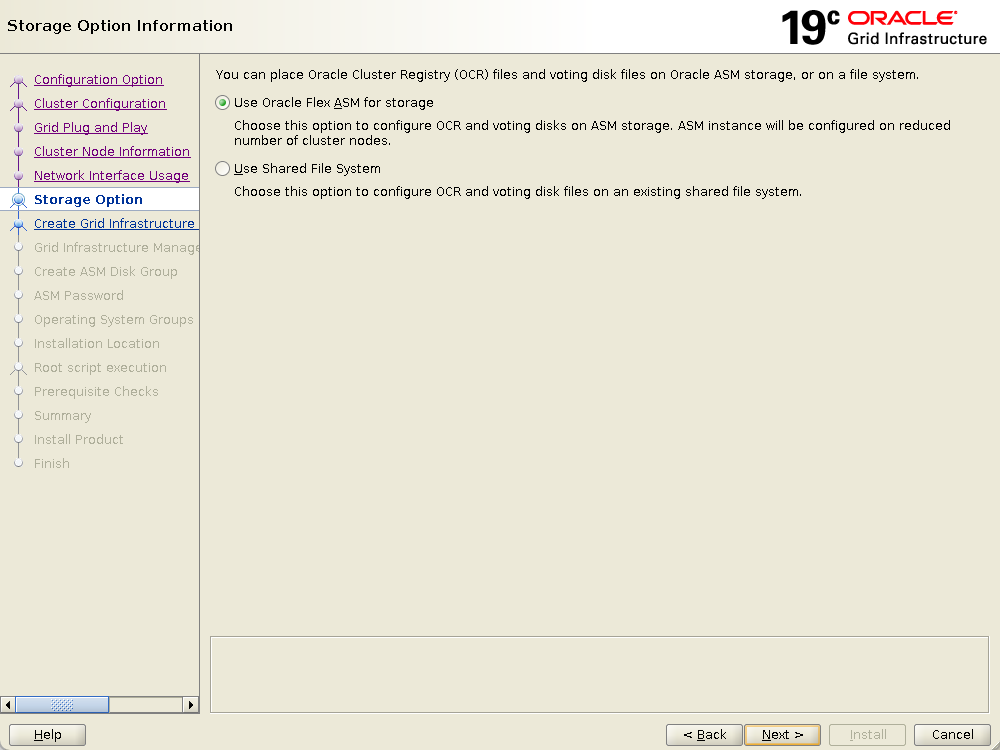Click the Grid Plug and Play step bullet
The image size is (1000, 750).
tap(18, 128)
